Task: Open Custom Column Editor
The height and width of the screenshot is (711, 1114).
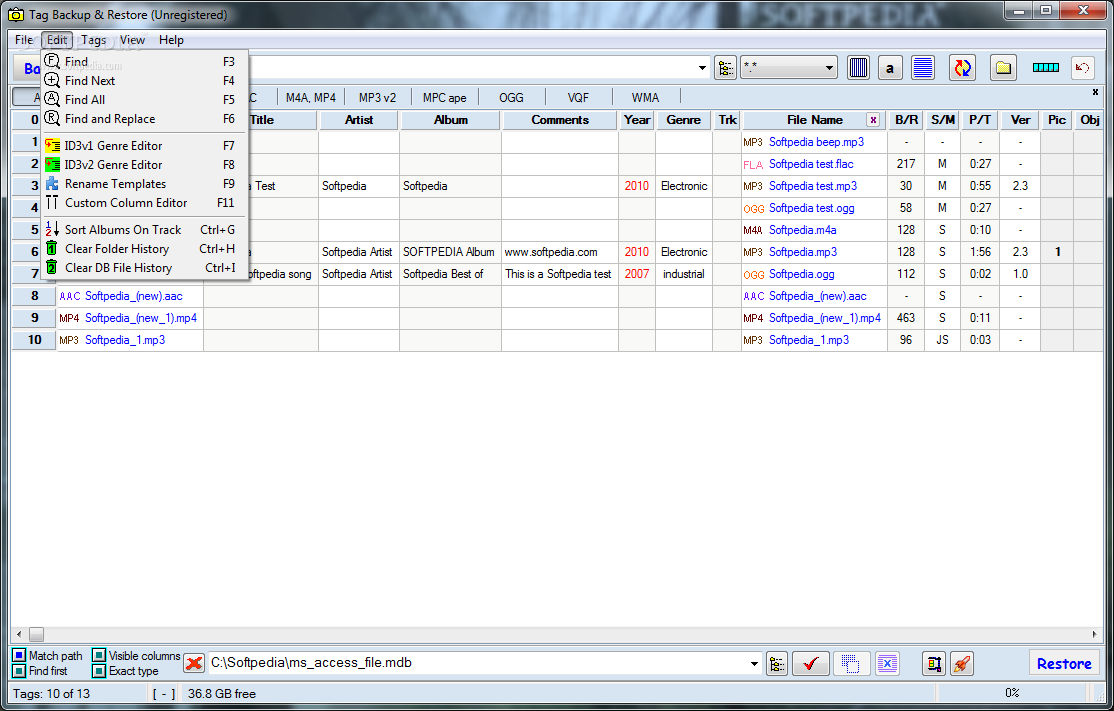Action: click(144, 203)
